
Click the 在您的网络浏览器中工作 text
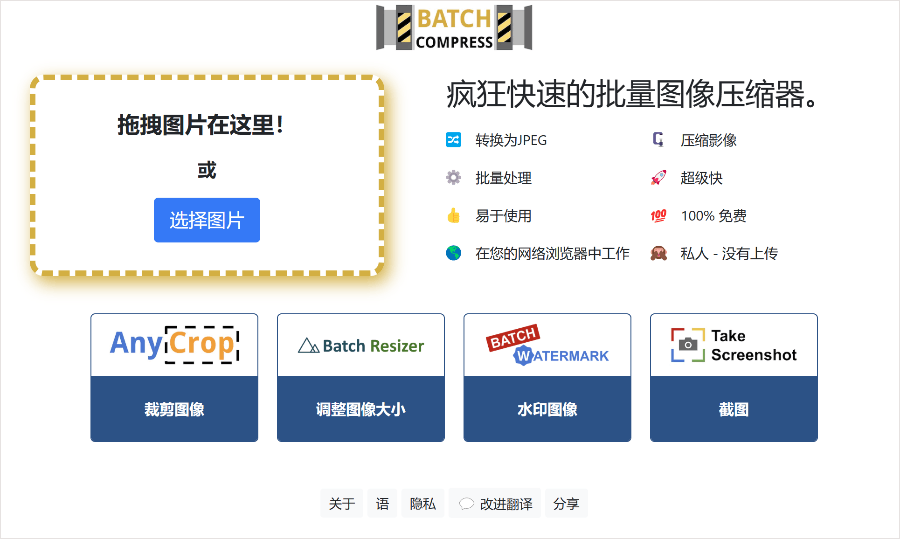pyautogui.click(x=552, y=254)
